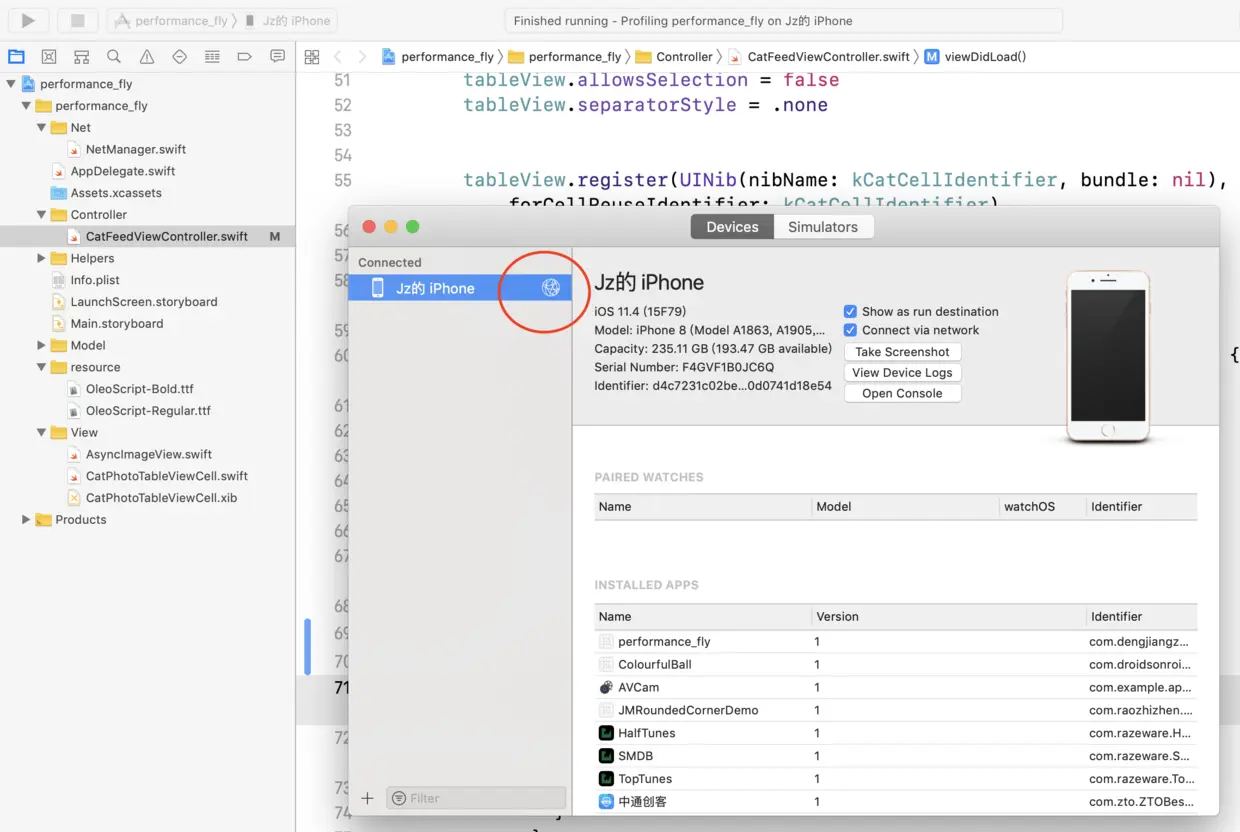This screenshot has width=1240, height=832.
Task: Toggle Show as run destination checkbox
Action: point(850,311)
